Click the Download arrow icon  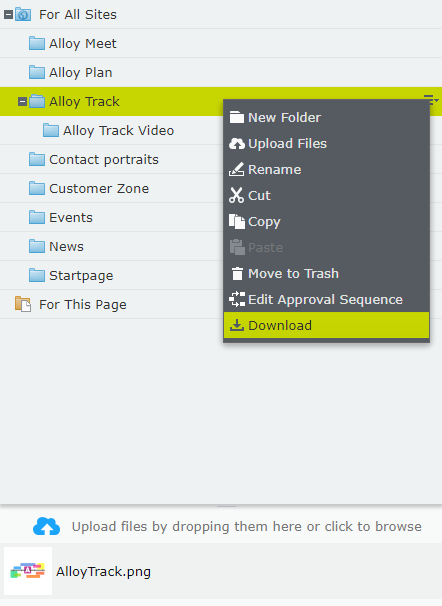pos(236,325)
